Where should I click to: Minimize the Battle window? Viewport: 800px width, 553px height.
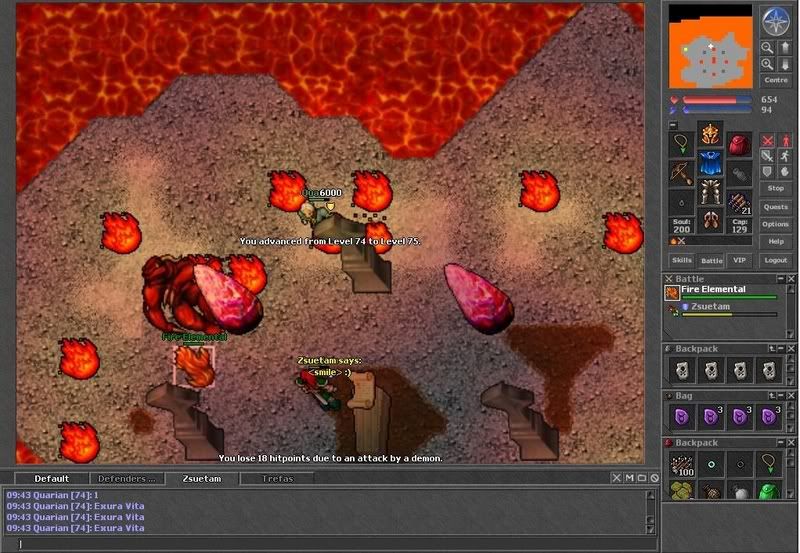781,279
